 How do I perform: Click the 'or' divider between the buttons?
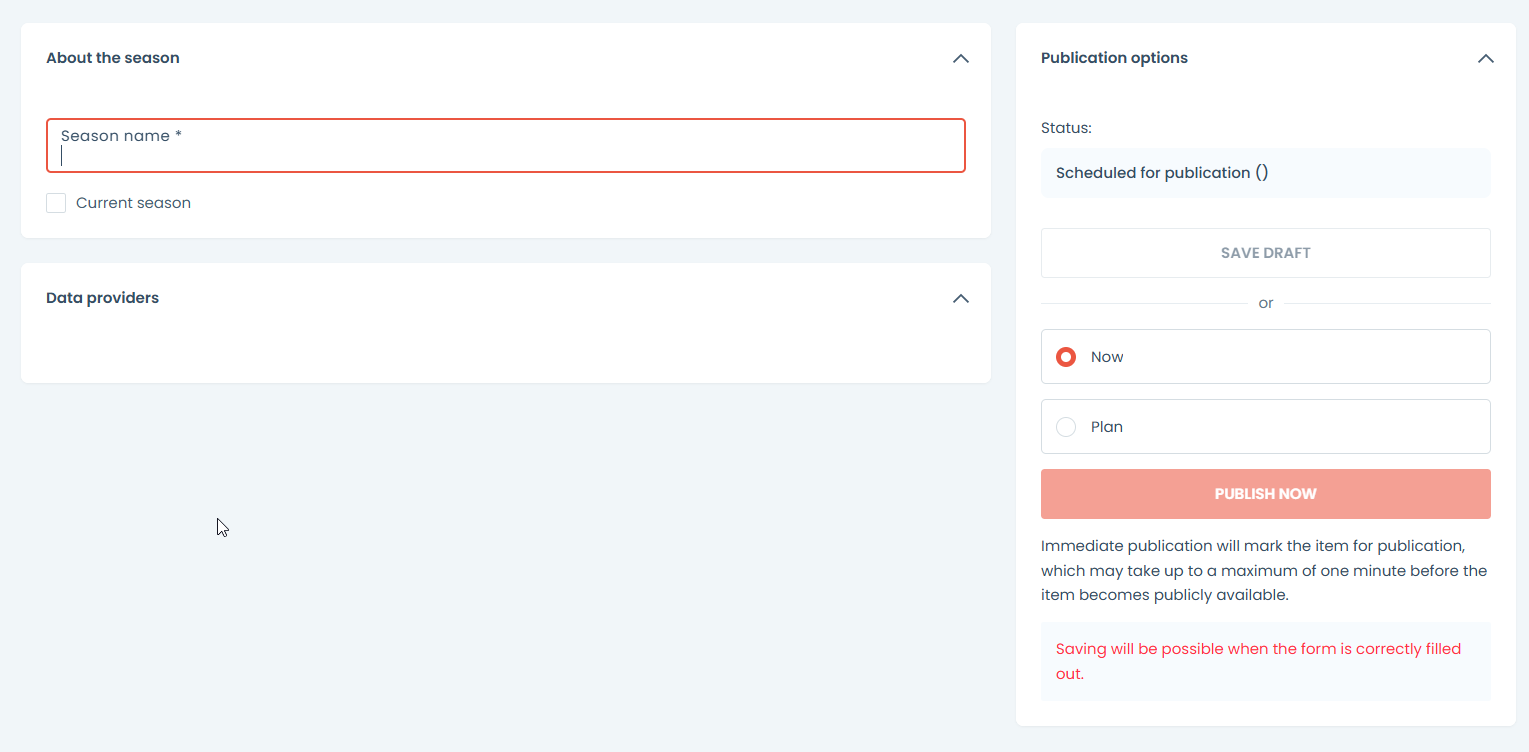tap(1265, 303)
